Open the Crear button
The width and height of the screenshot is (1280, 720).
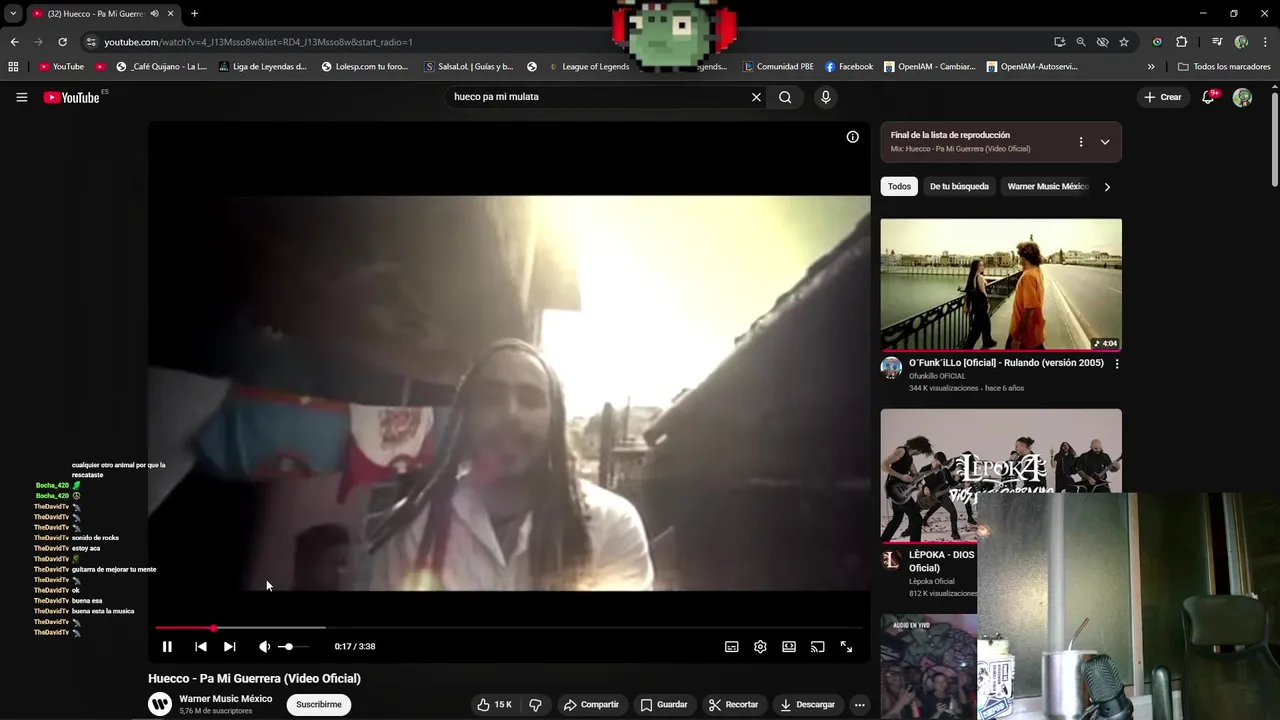click(1163, 97)
